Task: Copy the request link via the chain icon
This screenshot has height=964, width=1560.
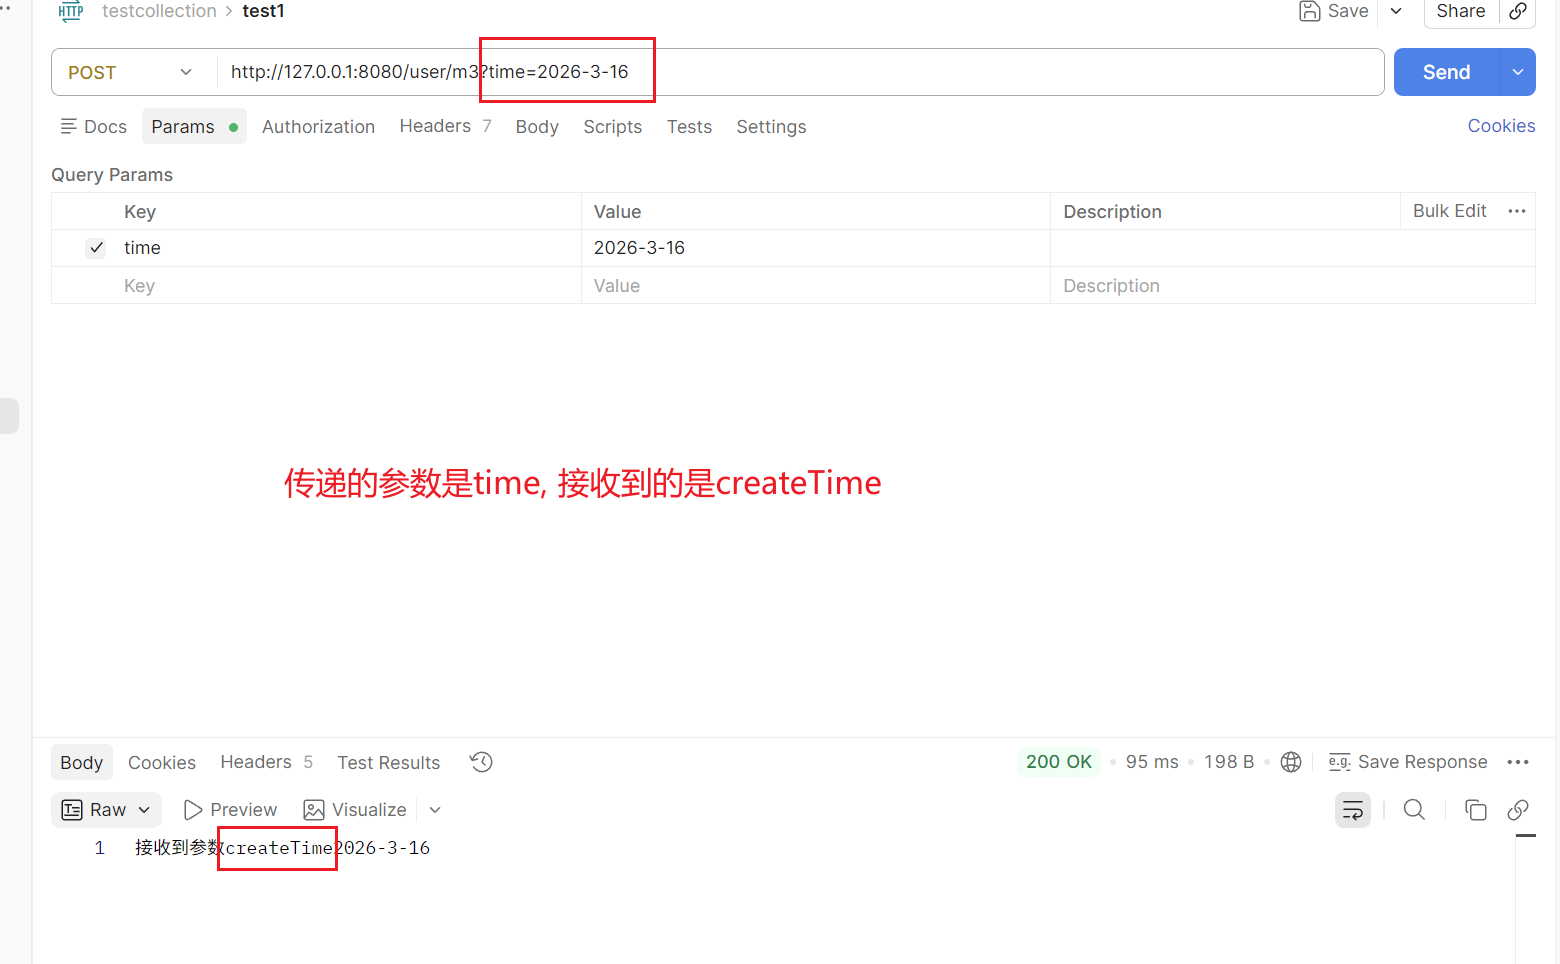Action: coord(1518,11)
